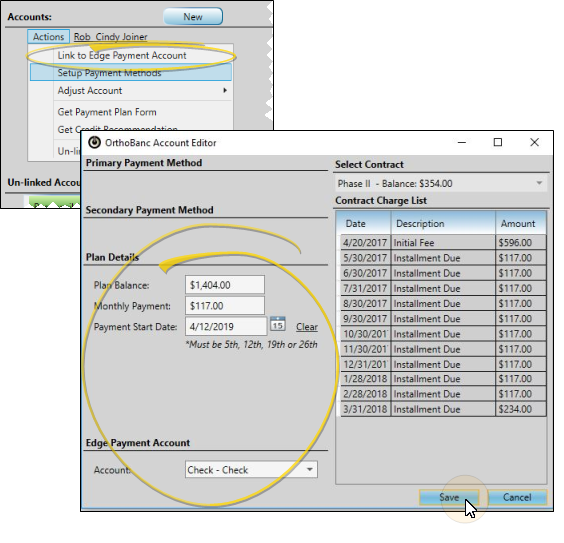Select the 6/30/2017 date cell
Viewport: 564px width, 543px height.
click(365, 273)
